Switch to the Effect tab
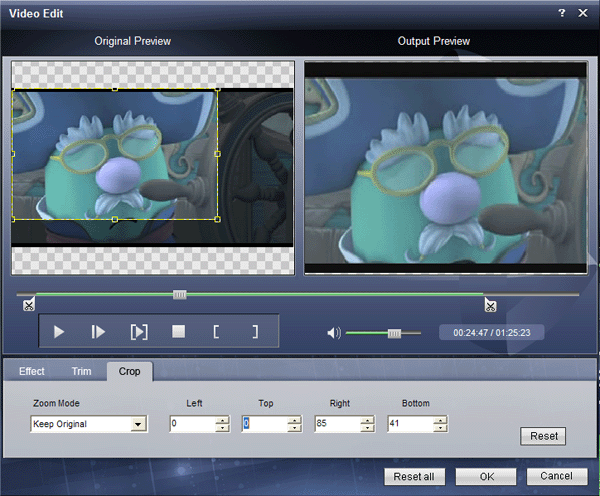Screen dimensions: 600x496 32,371
